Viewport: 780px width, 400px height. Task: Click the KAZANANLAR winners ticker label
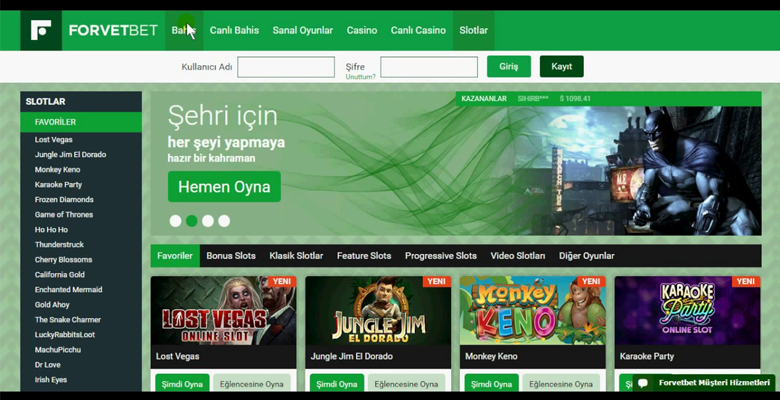point(484,99)
